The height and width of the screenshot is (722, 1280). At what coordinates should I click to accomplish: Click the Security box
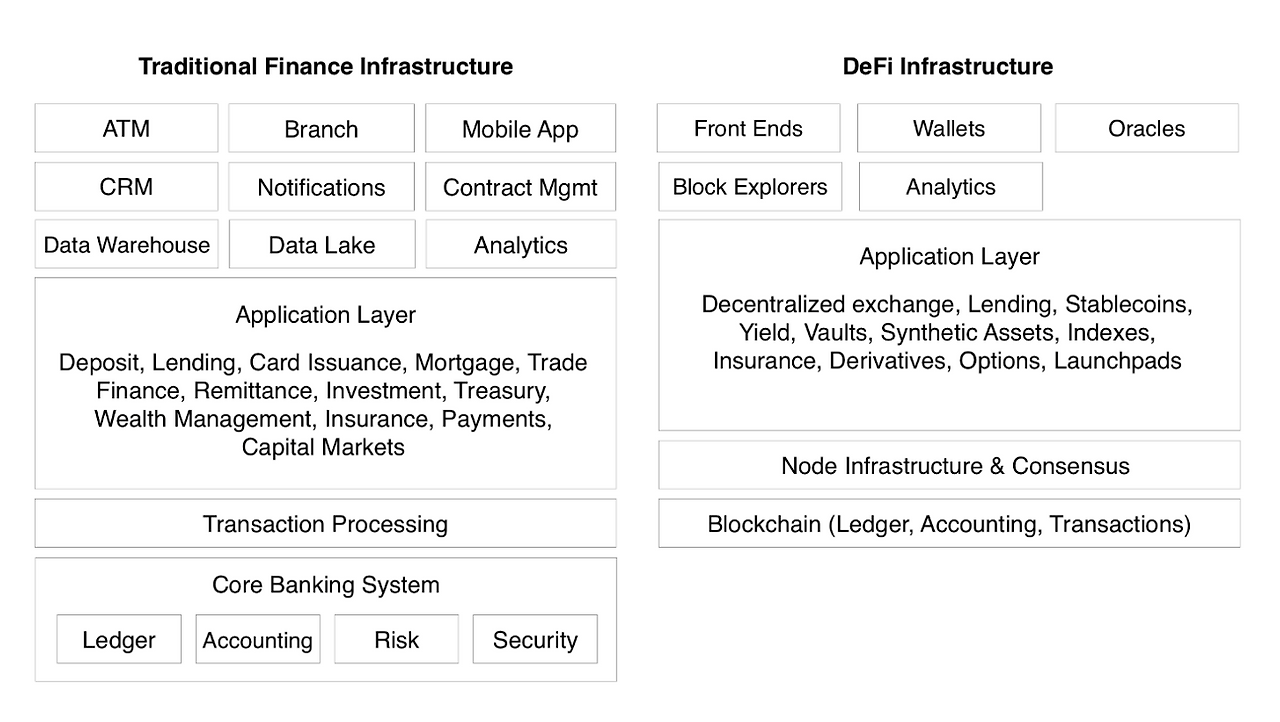pyautogui.click(x=535, y=640)
